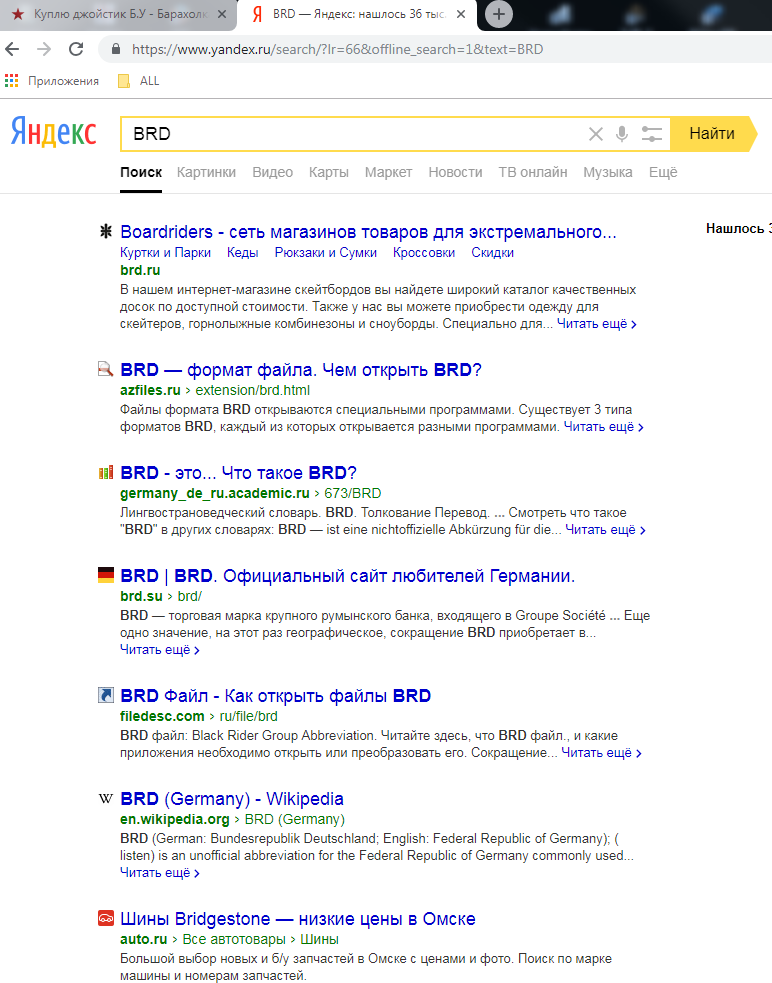Click the Яндекс logo
772x983 pixels.
[54, 132]
